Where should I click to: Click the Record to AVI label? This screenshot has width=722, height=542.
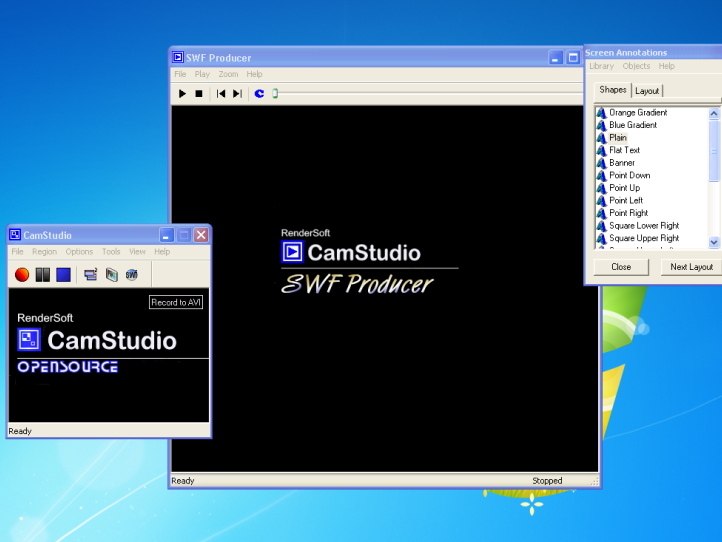[176, 303]
